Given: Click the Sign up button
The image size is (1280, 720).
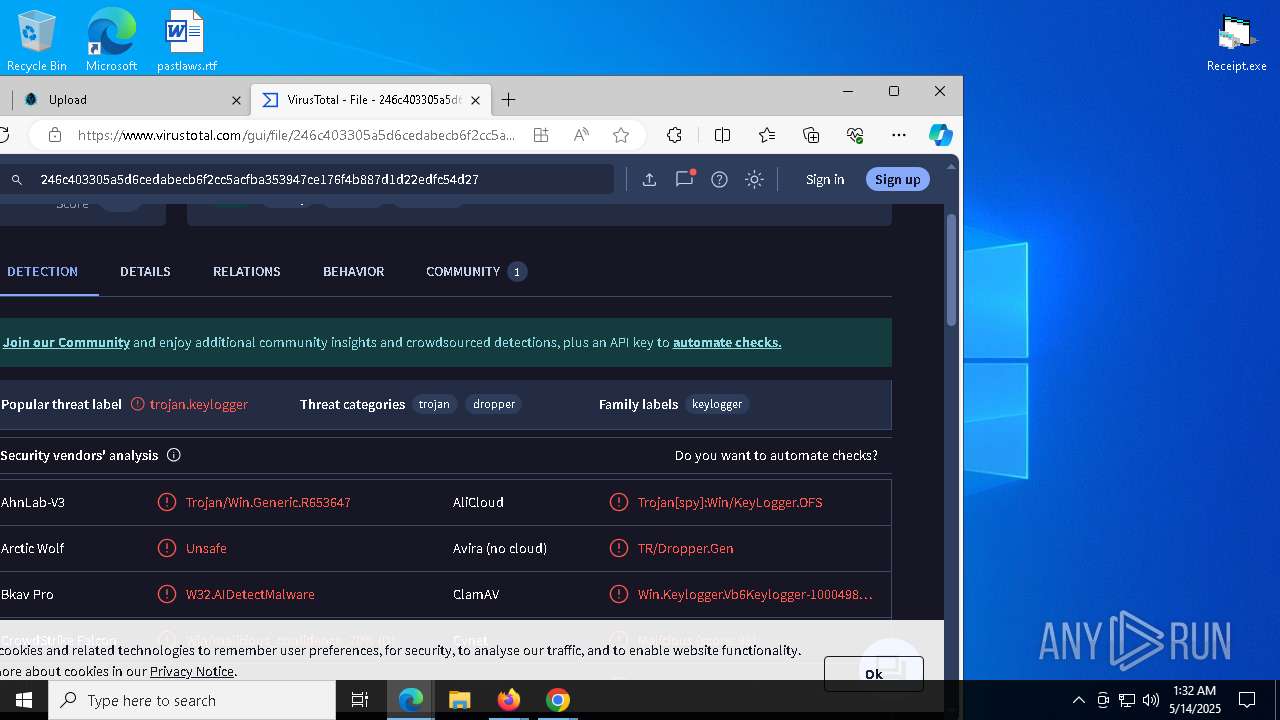Looking at the screenshot, I should (897, 180).
